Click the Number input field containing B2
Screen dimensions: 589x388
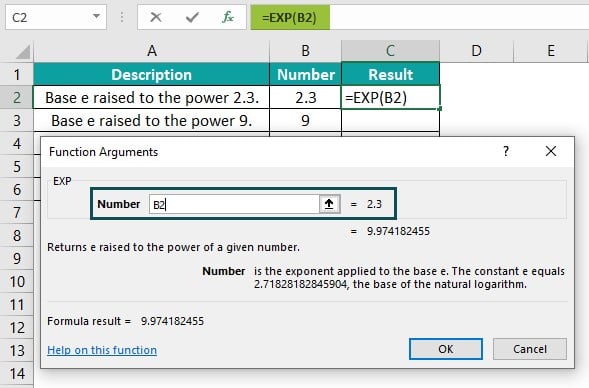coord(234,204)
